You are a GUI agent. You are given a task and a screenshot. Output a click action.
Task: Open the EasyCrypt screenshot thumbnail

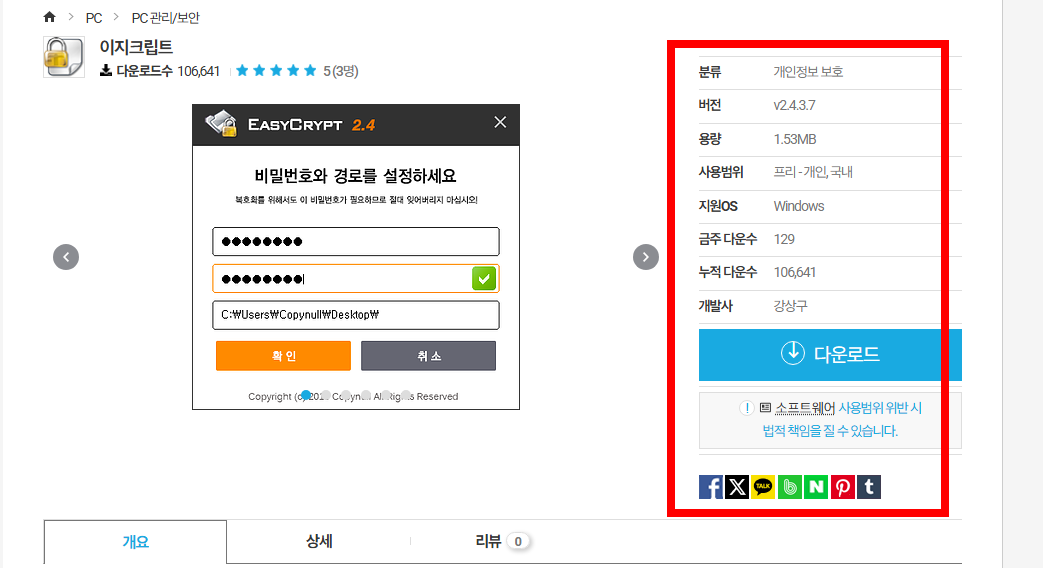(356, 257)
